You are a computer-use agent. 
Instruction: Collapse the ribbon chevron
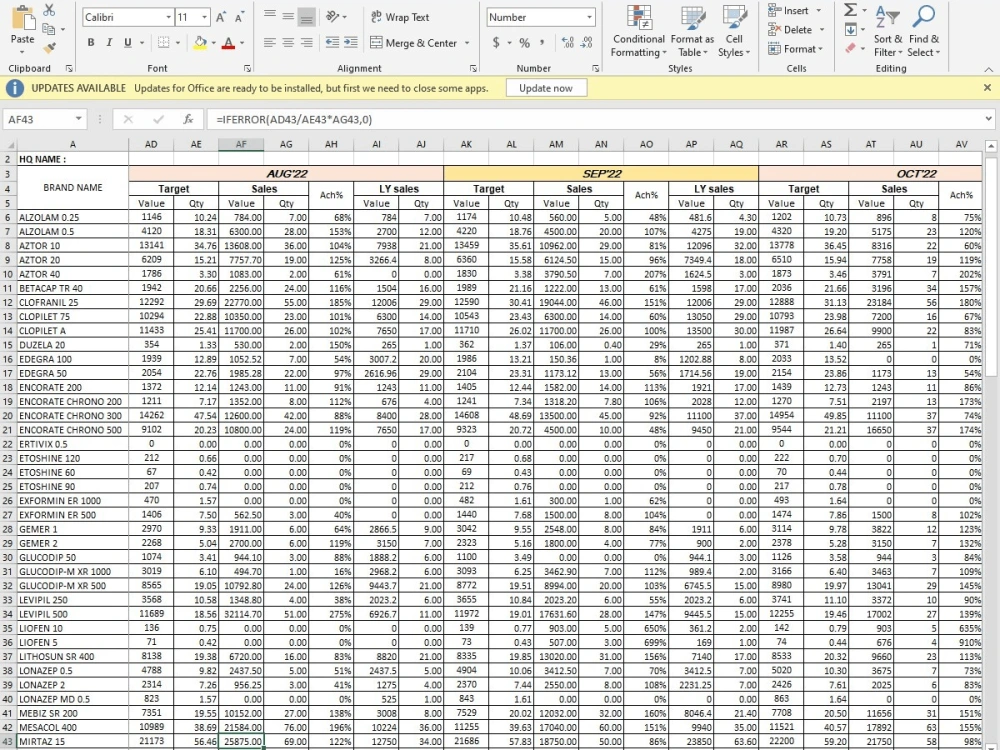point(989,69)
